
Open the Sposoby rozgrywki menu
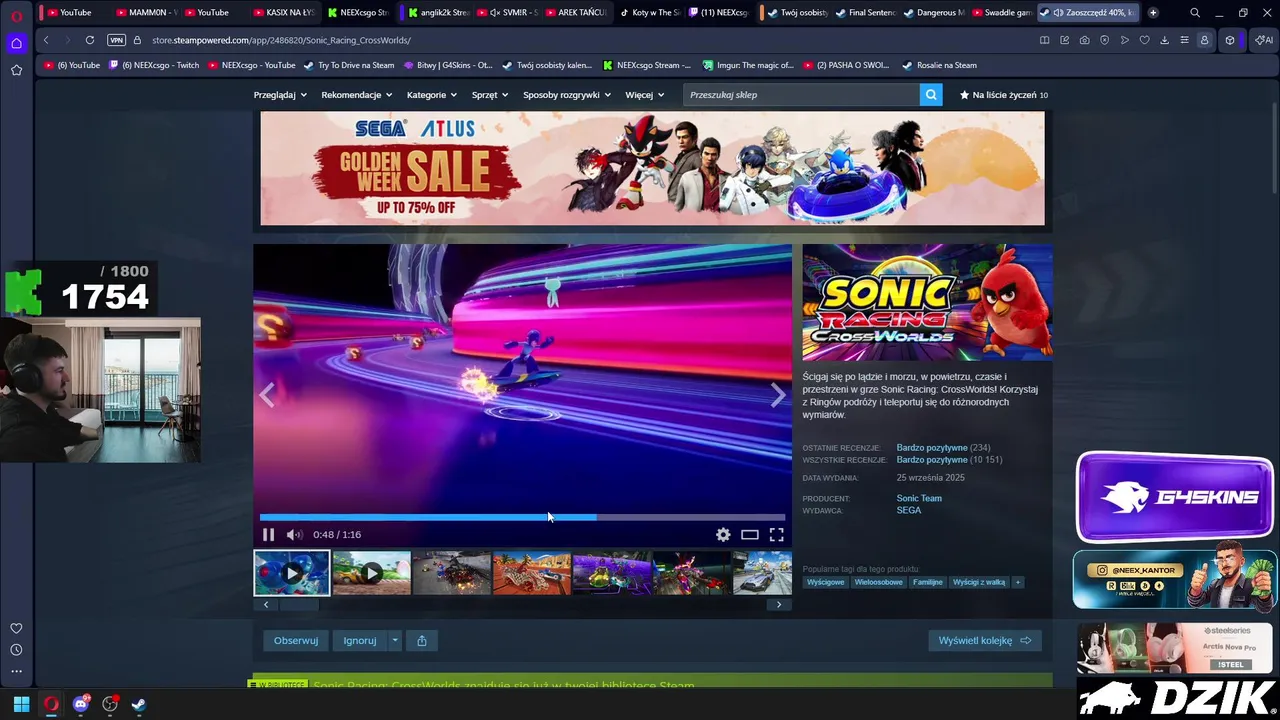click(x=567, y=95)
